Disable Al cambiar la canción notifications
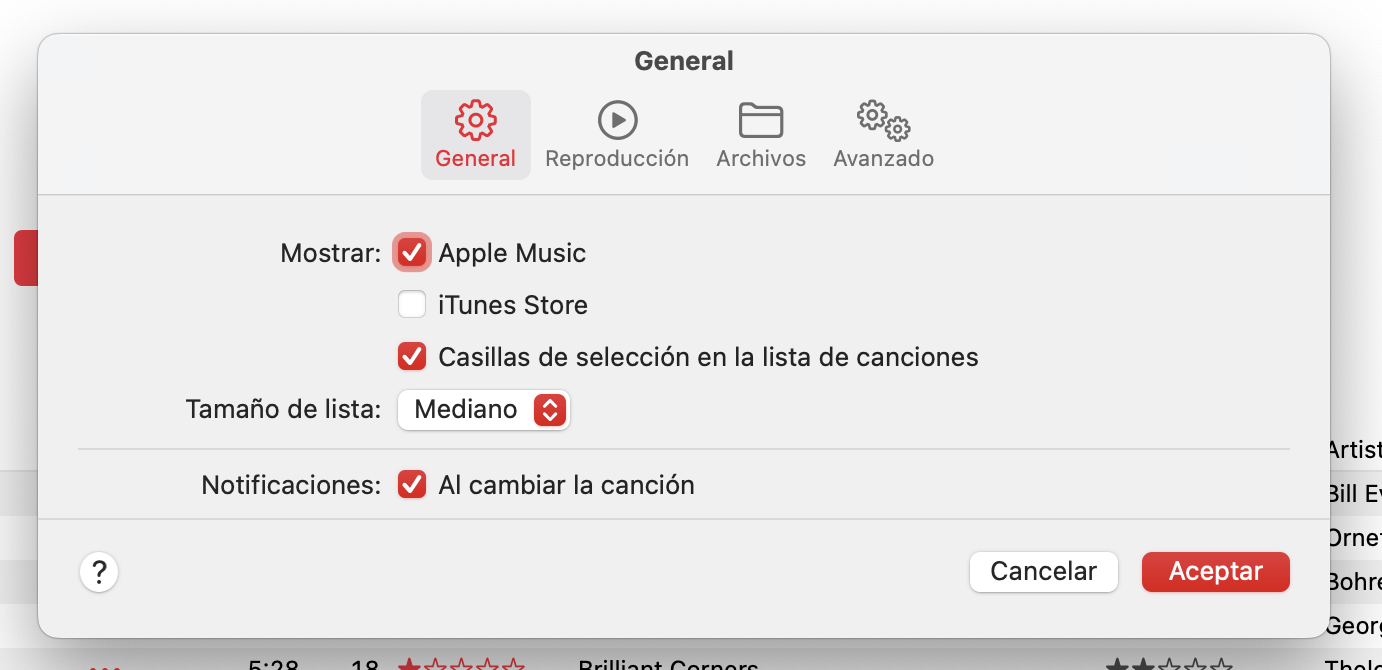This screenshot has width=1382, height=670. point(412,485)
